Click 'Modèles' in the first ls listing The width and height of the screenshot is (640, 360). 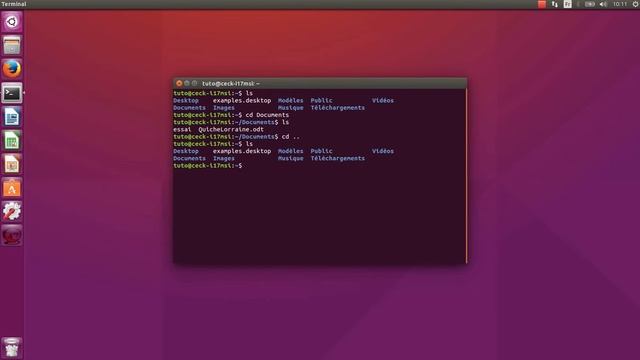tap(291, 100)
